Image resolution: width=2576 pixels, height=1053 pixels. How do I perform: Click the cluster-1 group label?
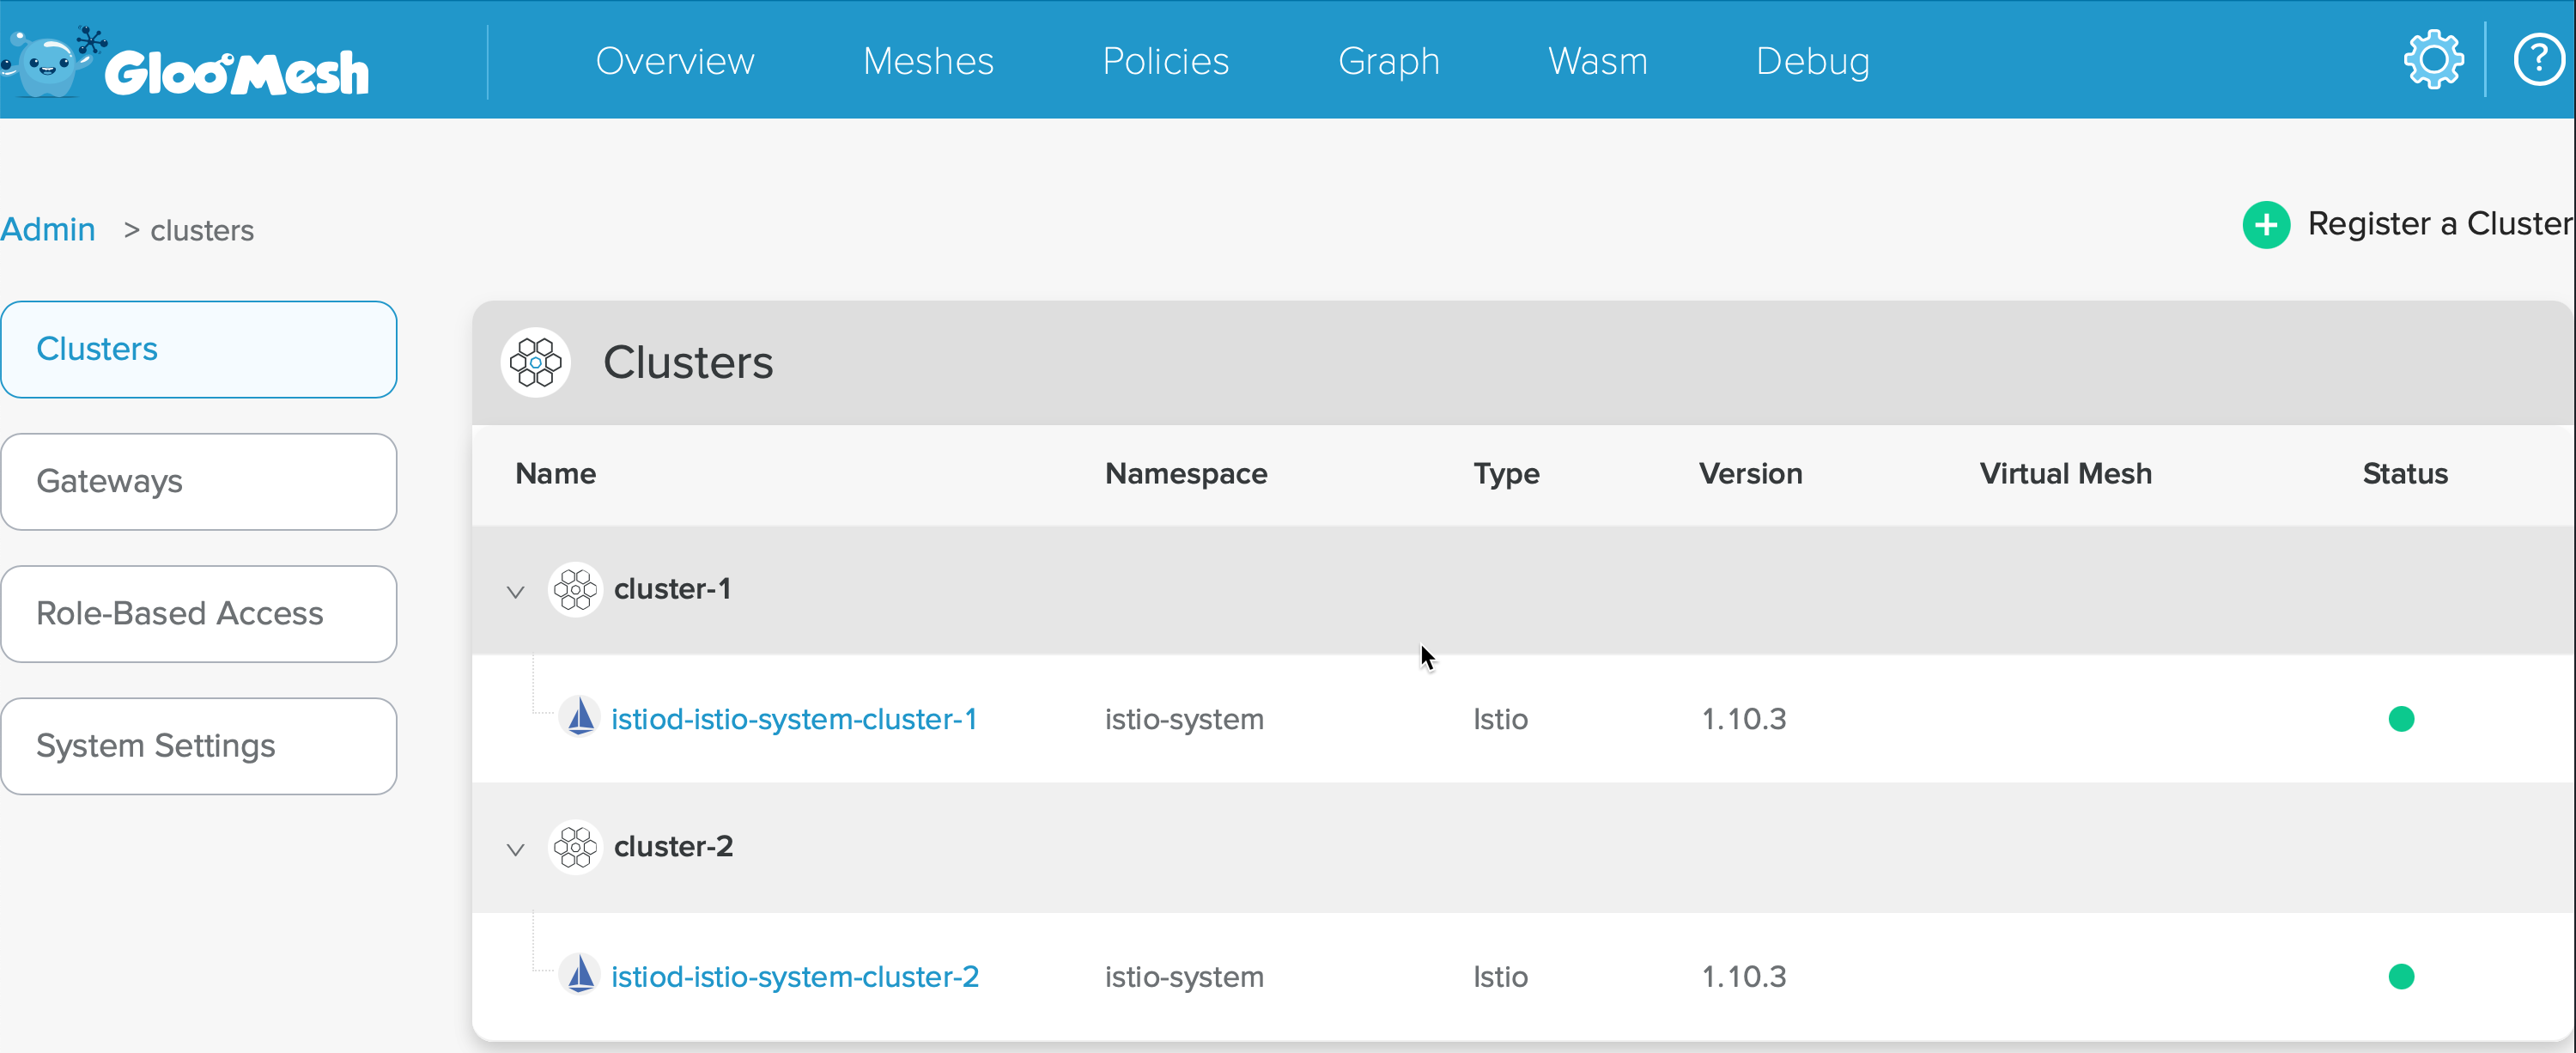coord(673,589)
